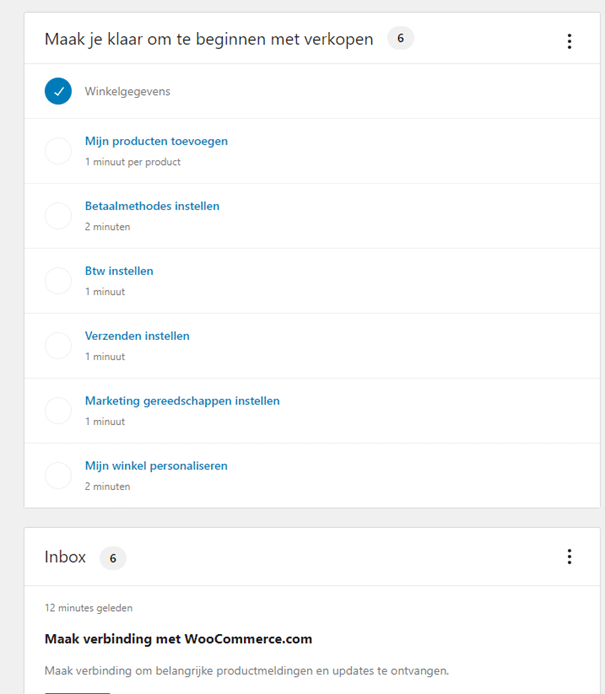Viewport: 605px width, 694px height.
Task: Toggle the circle for Marketing gereedschappen instellen
Action: (58, 411)
